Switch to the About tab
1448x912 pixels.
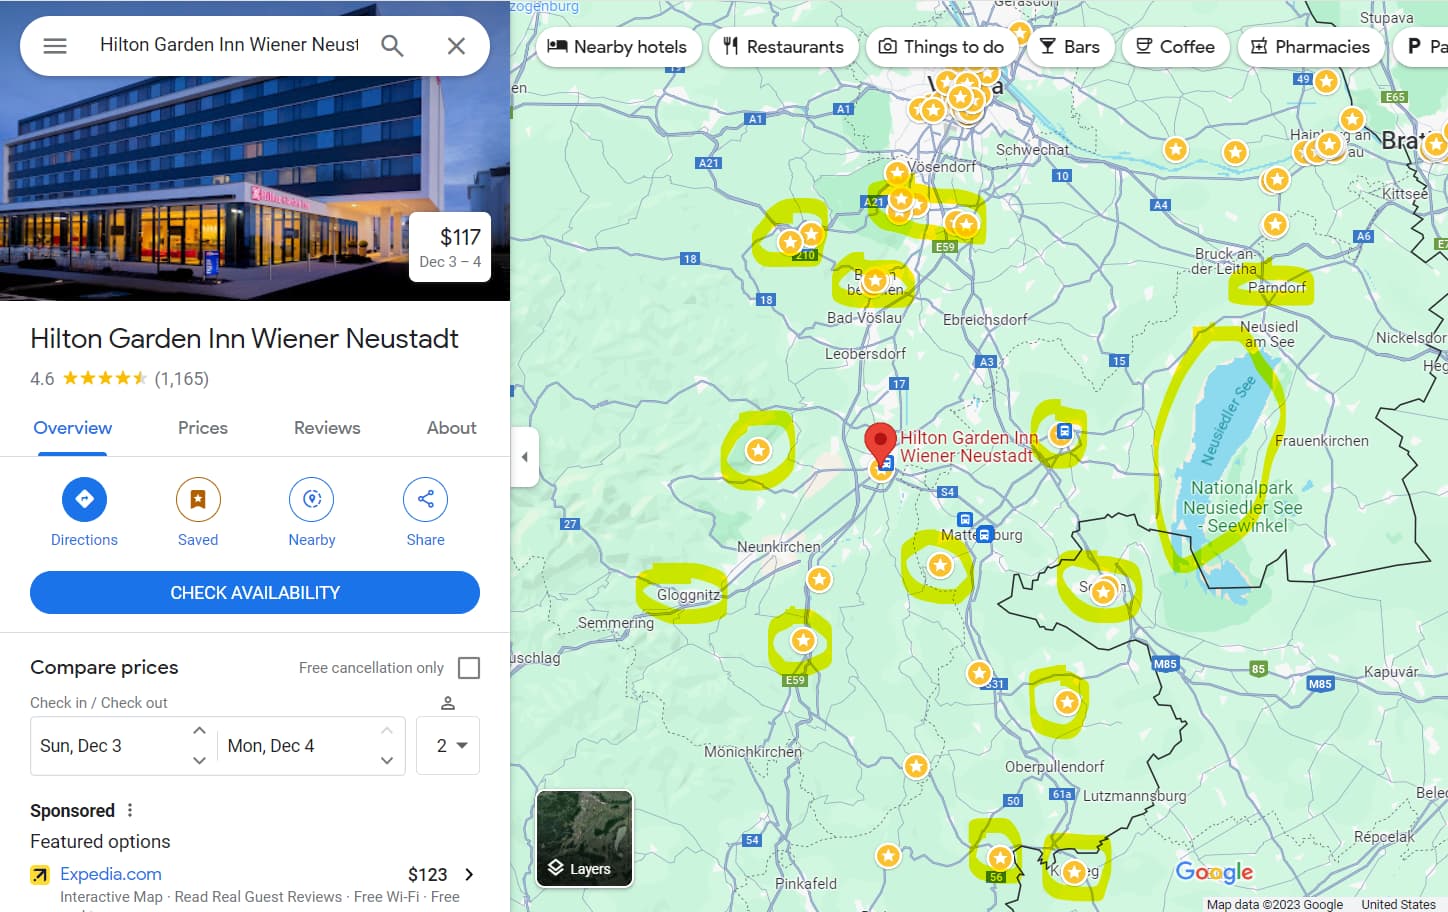click(x=452, y=428)
